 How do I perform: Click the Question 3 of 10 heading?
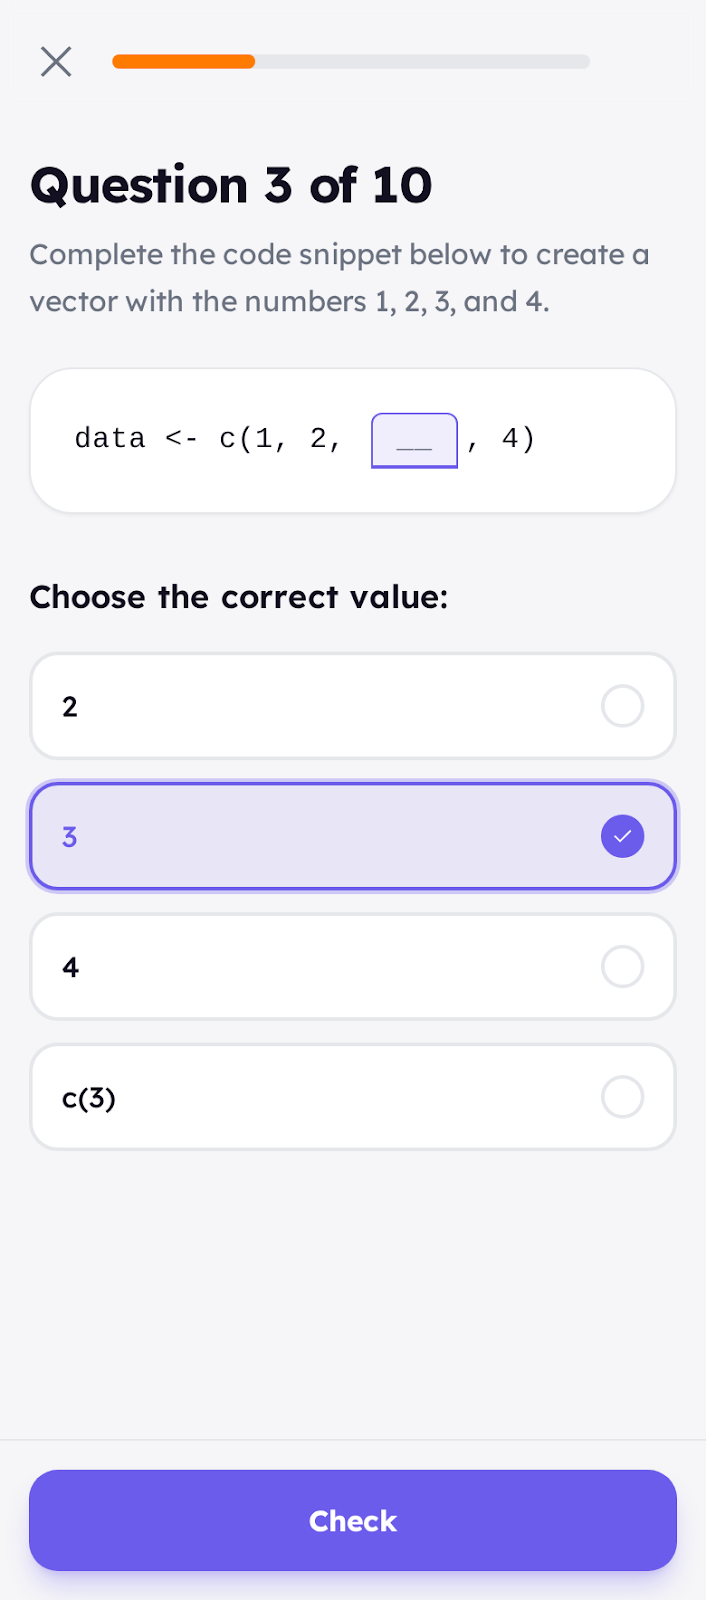(230, 185)
